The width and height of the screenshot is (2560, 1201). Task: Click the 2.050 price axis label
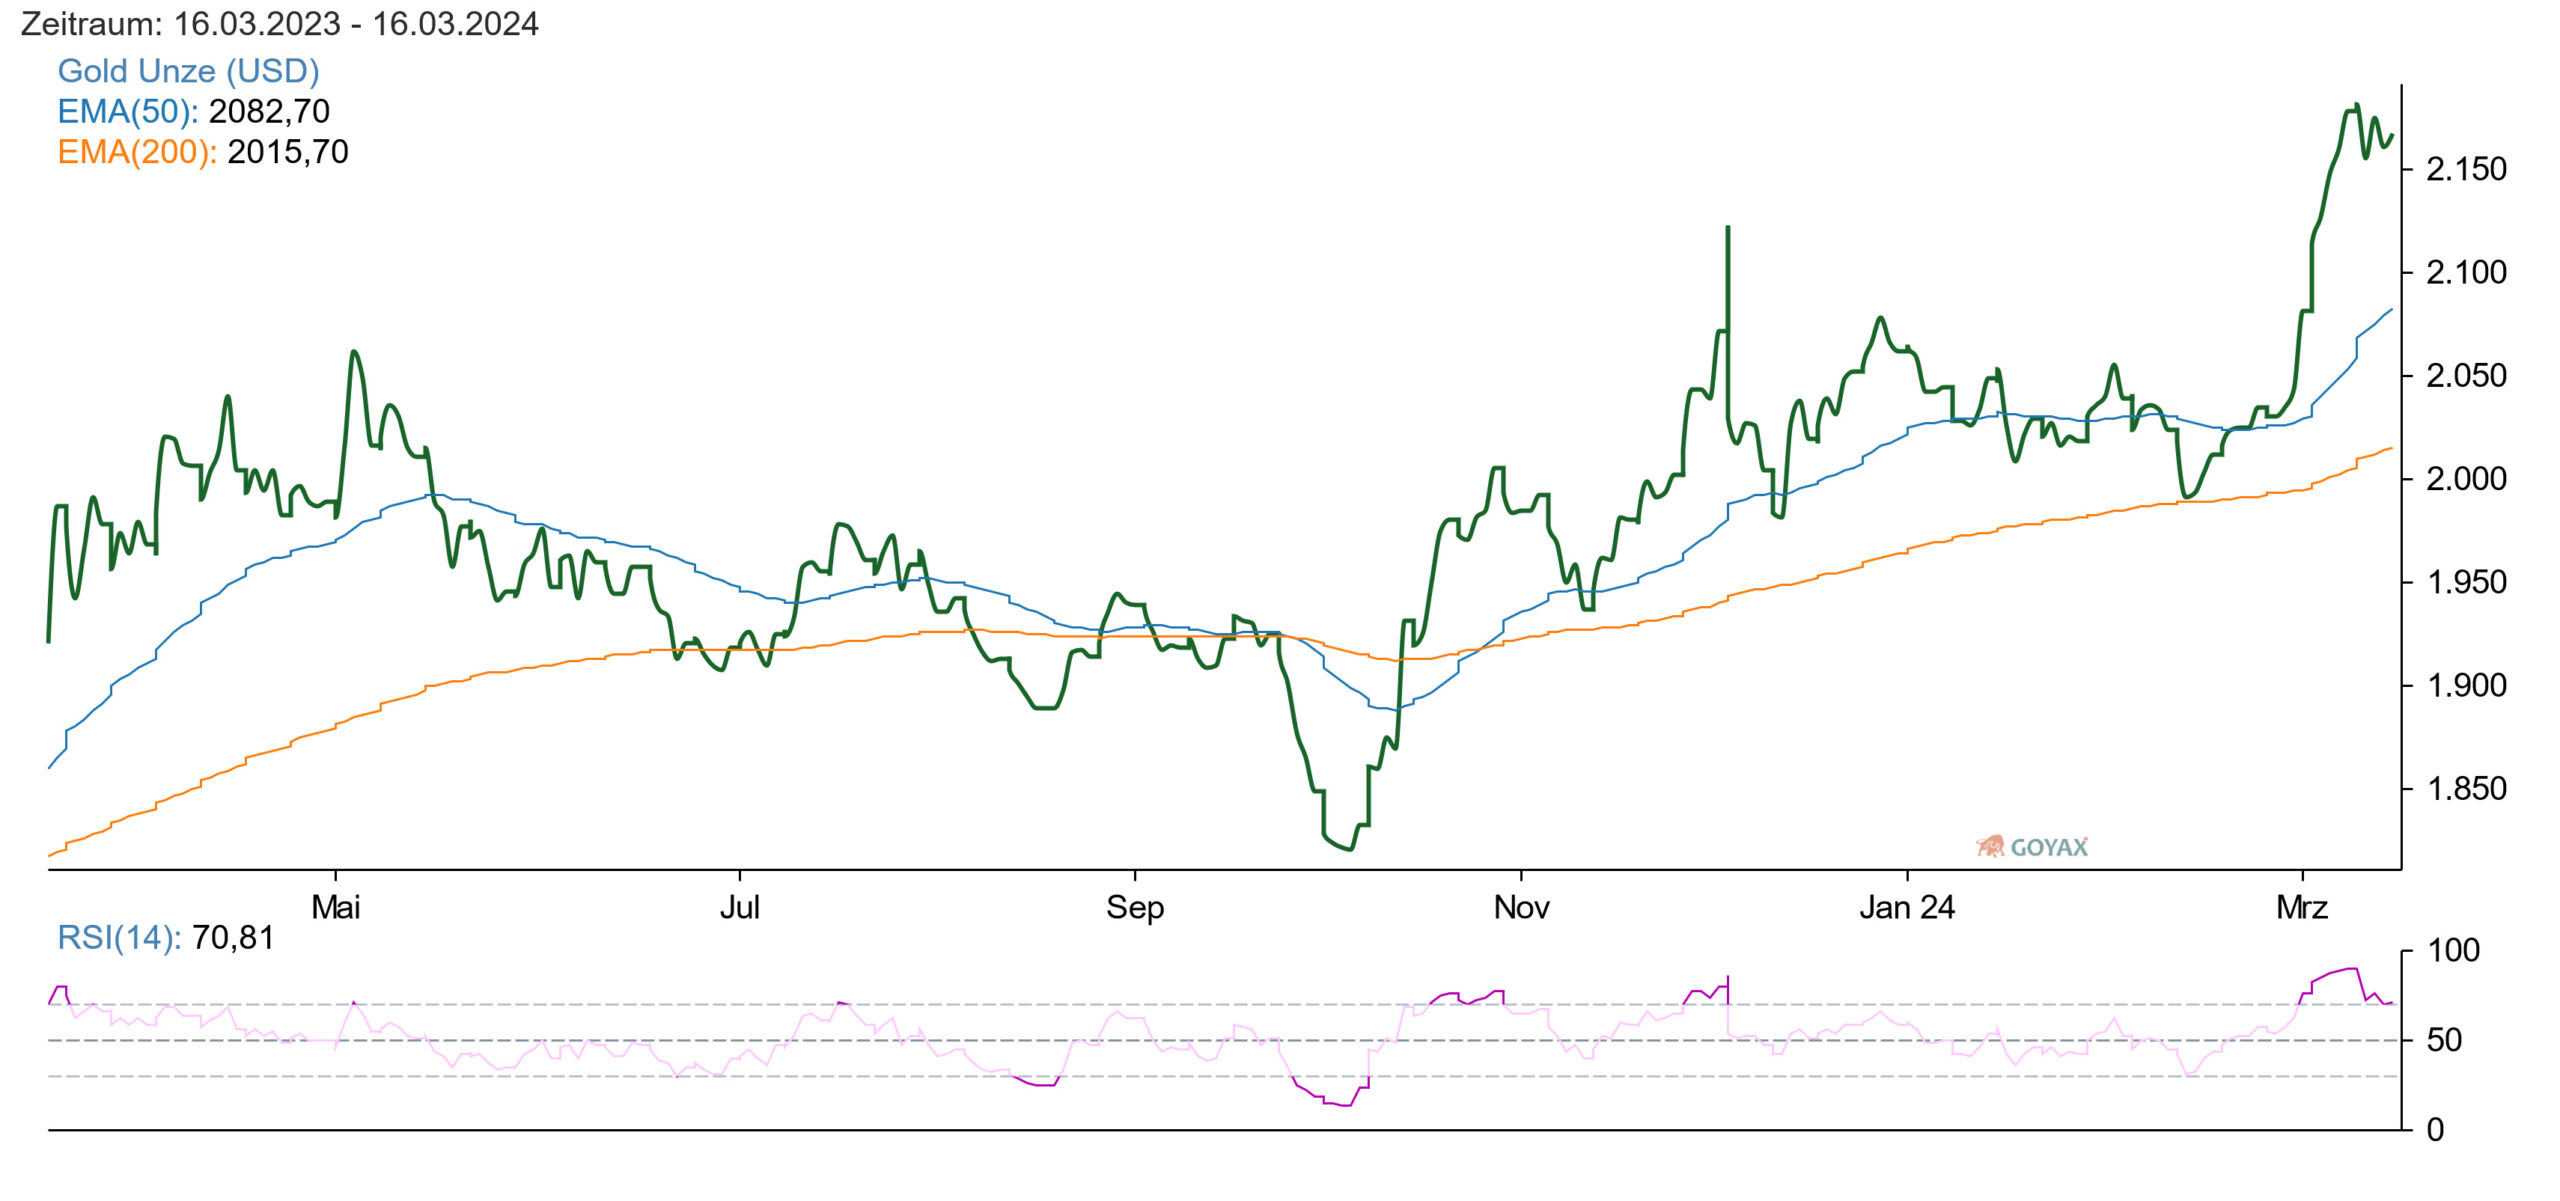point(2467,376)
